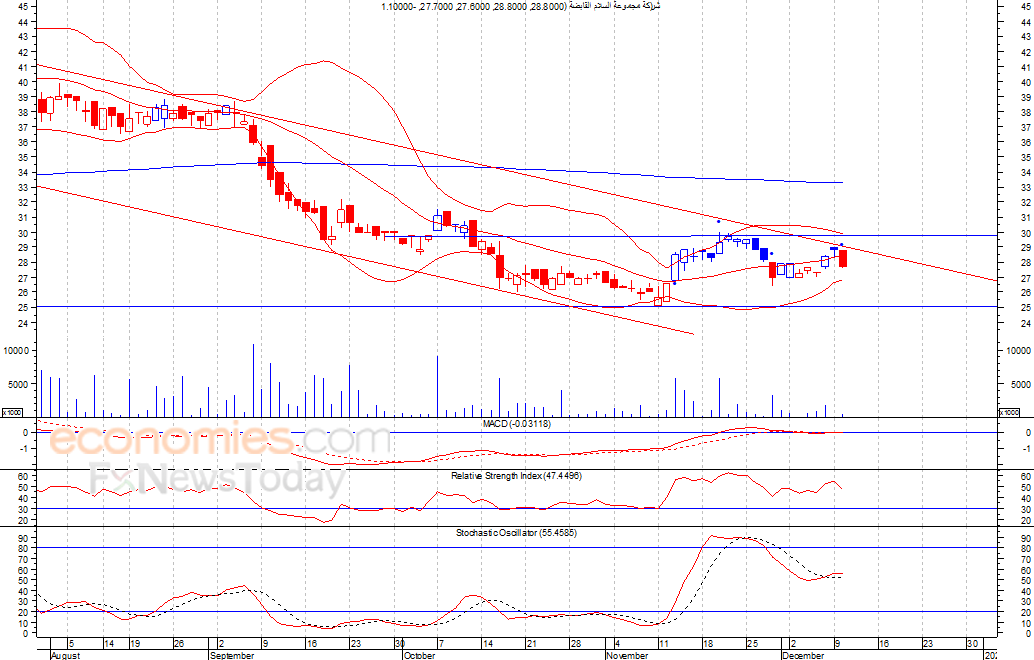
Task: Click the 10000 volume label on right axis
Action: (1016, 351)
